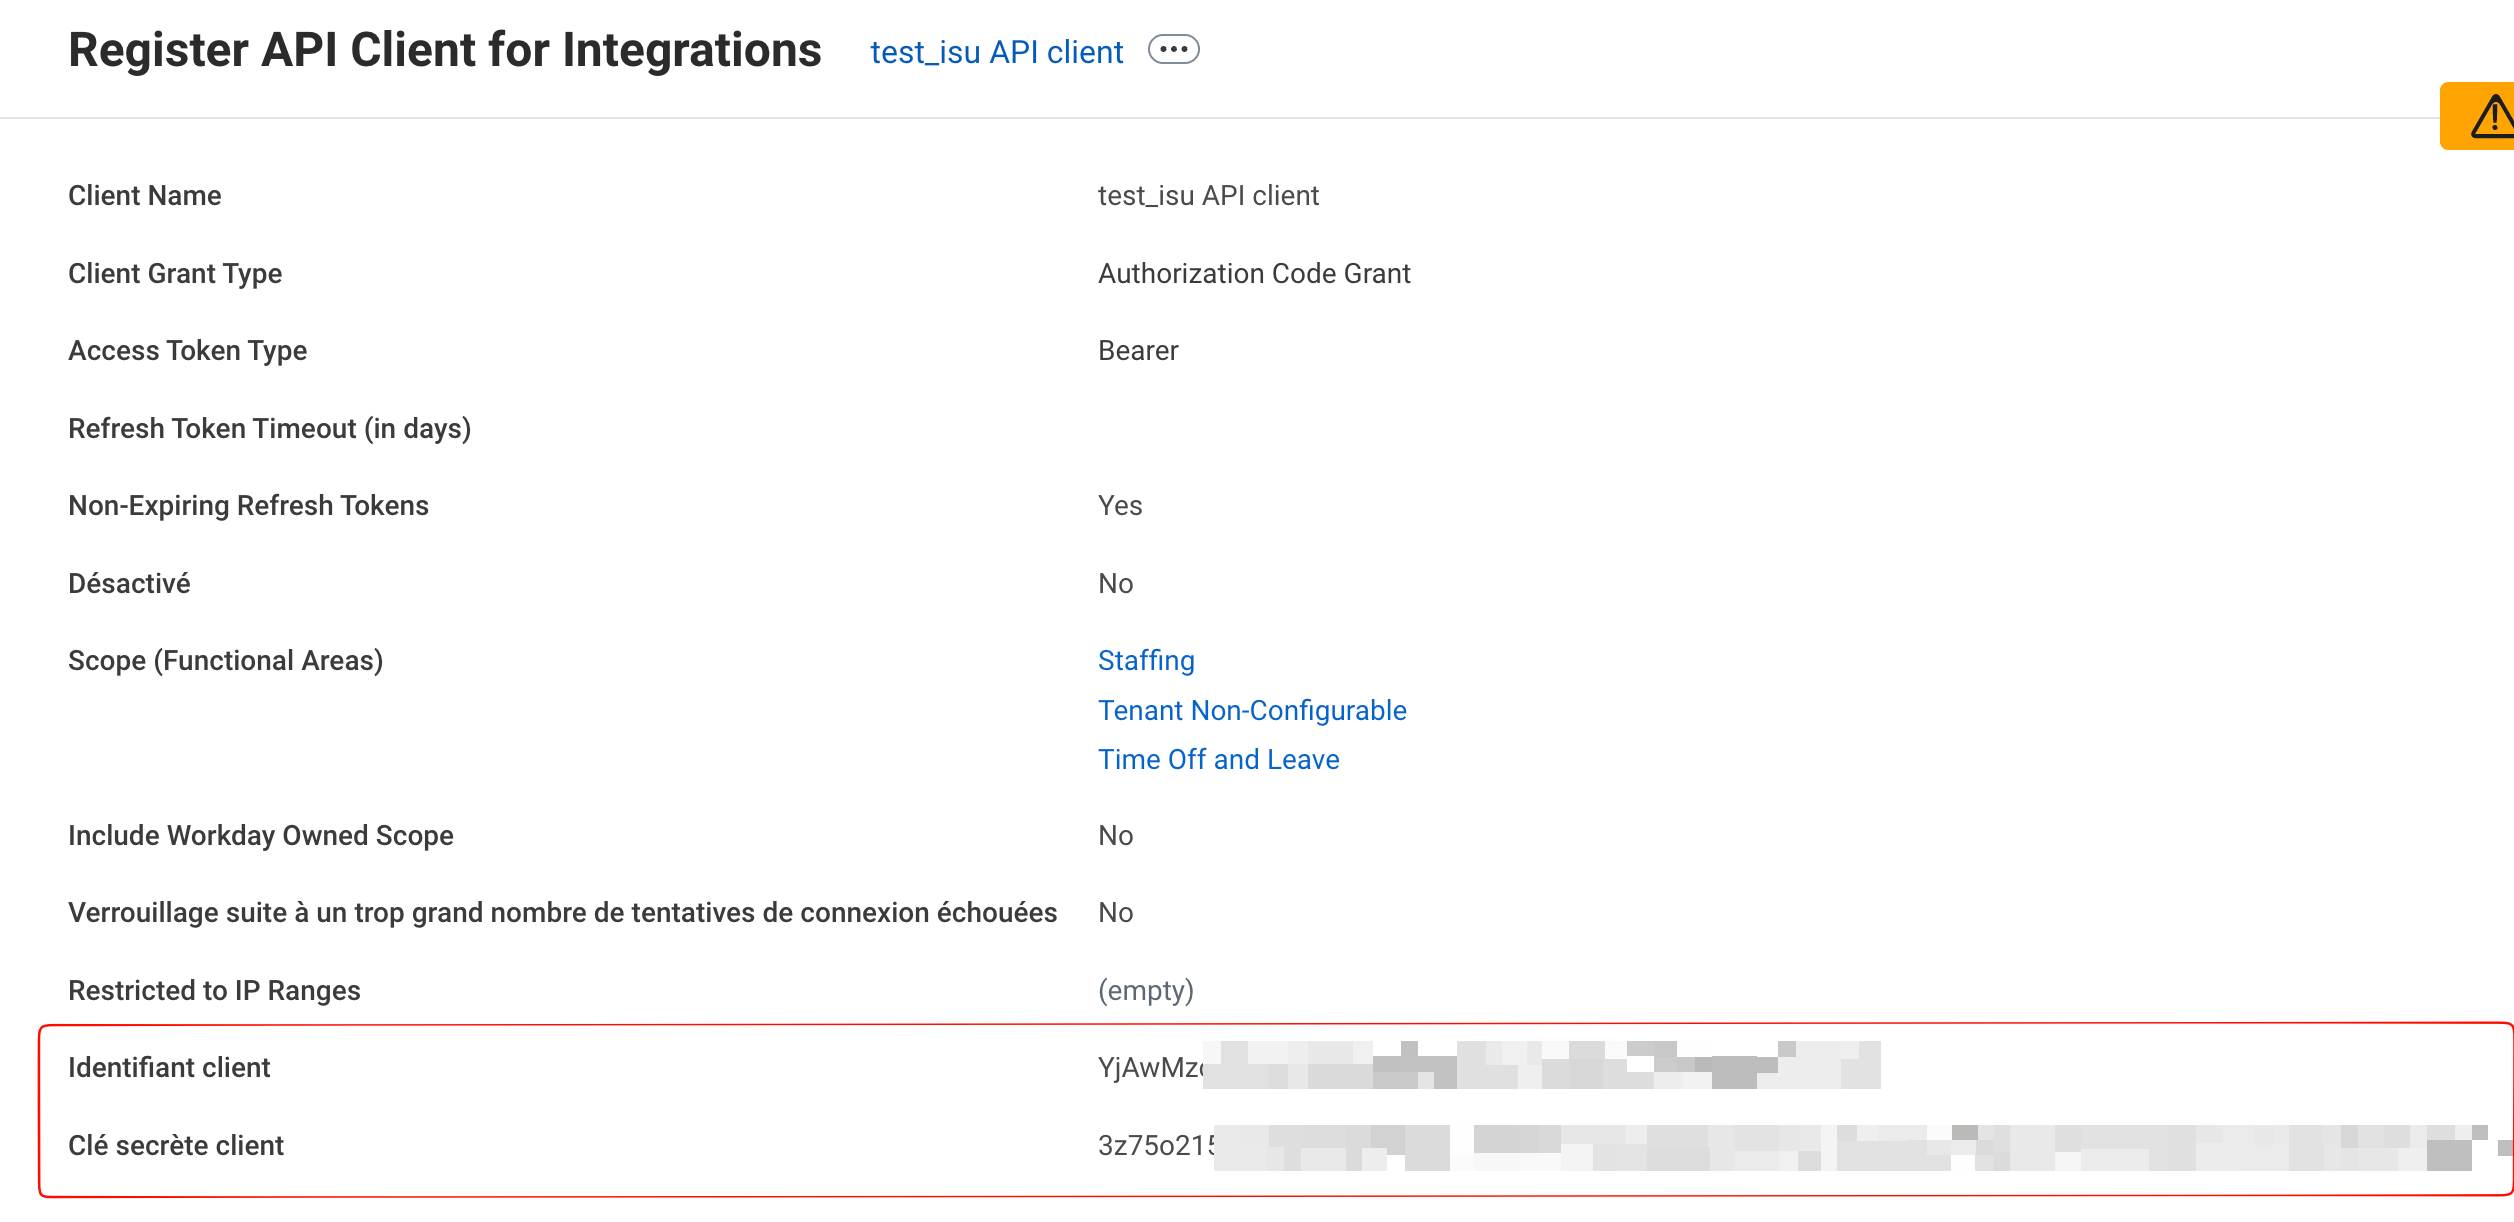Open the Staffing scope link
The height and width of the screenshot is (1222, 2514).
click(1146, 661)
